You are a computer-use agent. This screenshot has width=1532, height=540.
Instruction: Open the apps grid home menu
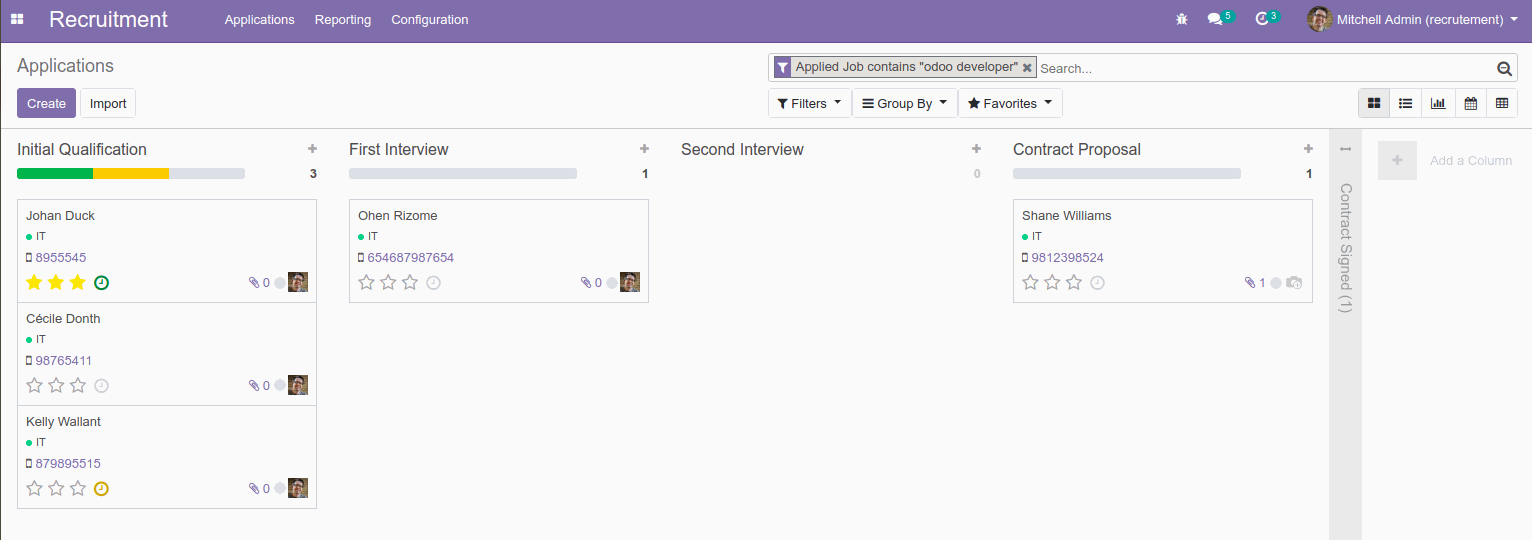17,19
